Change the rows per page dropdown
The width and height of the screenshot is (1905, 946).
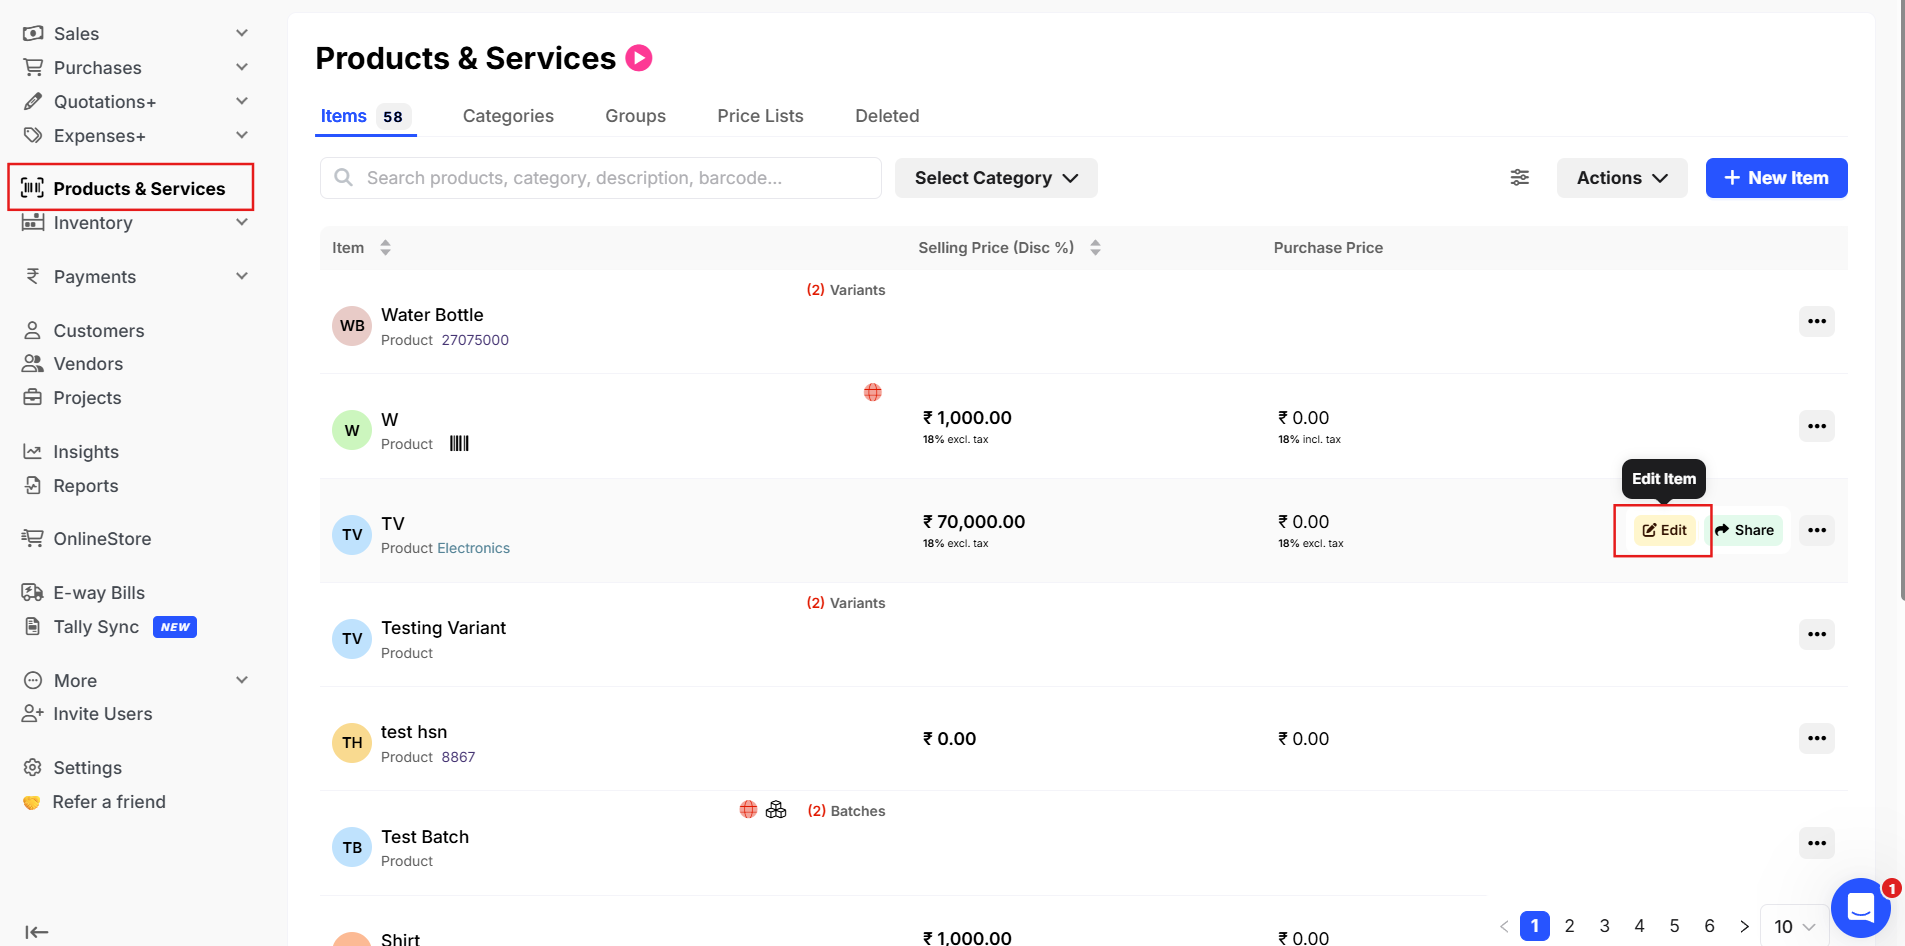pyautogui.click(x=1794, y=927)
